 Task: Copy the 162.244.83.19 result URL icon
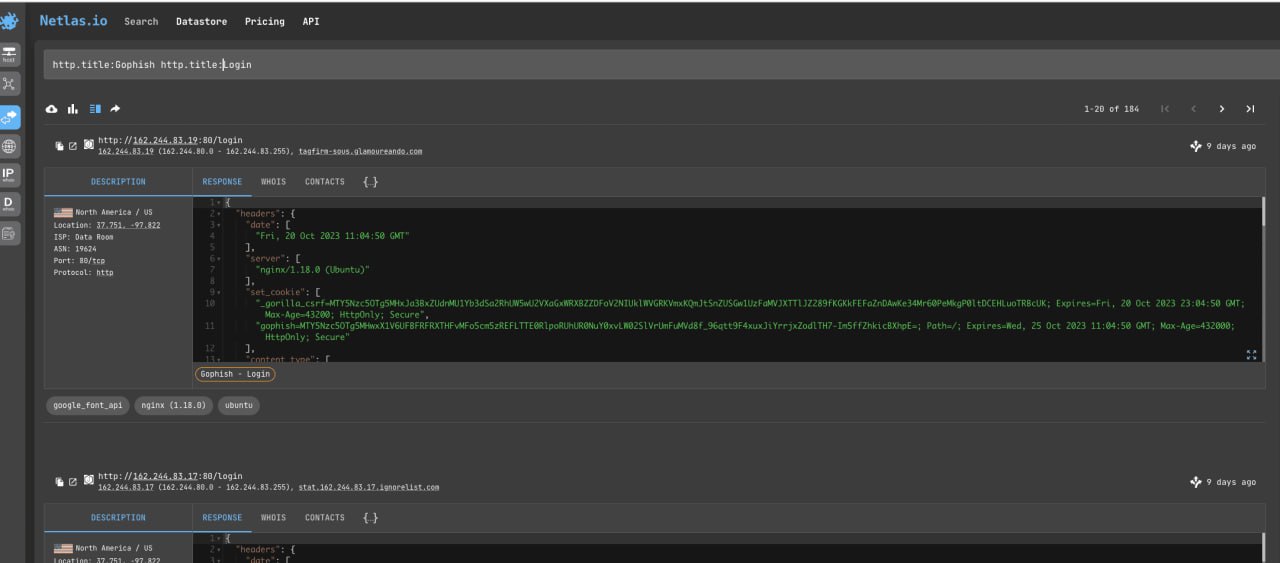click(59, 146)
